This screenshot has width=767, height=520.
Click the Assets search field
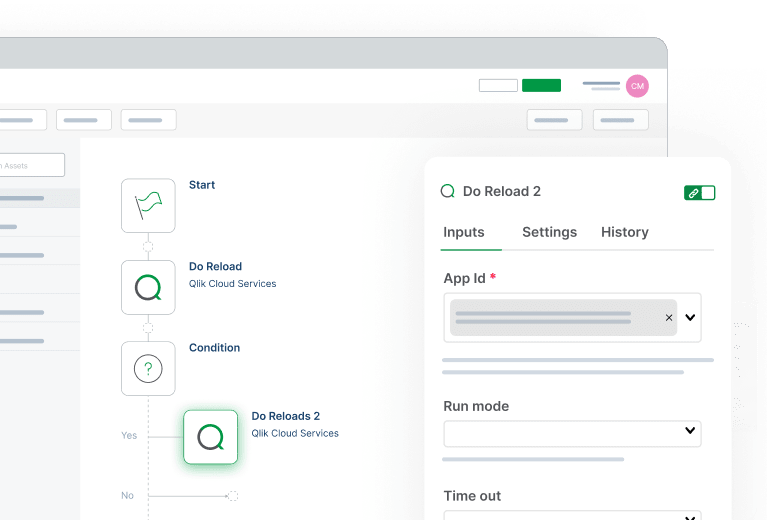[32, 165]
